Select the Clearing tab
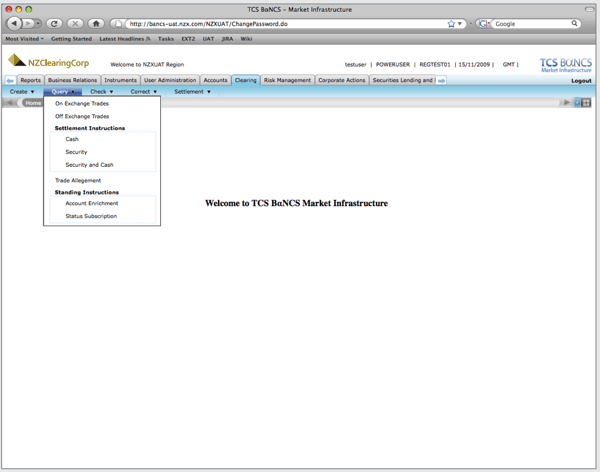This screenshot has height=472, width=600. pyautogui.click(x=246, y=80)
